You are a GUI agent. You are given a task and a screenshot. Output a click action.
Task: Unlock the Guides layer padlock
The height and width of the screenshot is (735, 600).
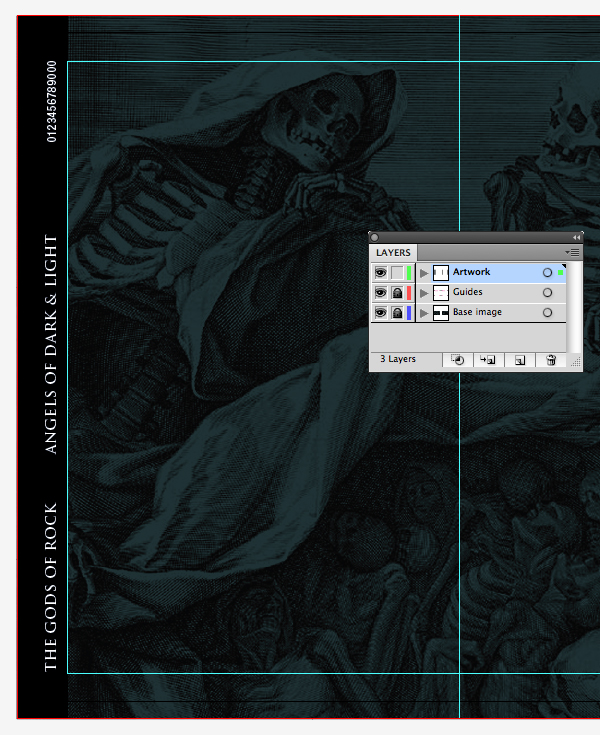(x=397, y=293)
